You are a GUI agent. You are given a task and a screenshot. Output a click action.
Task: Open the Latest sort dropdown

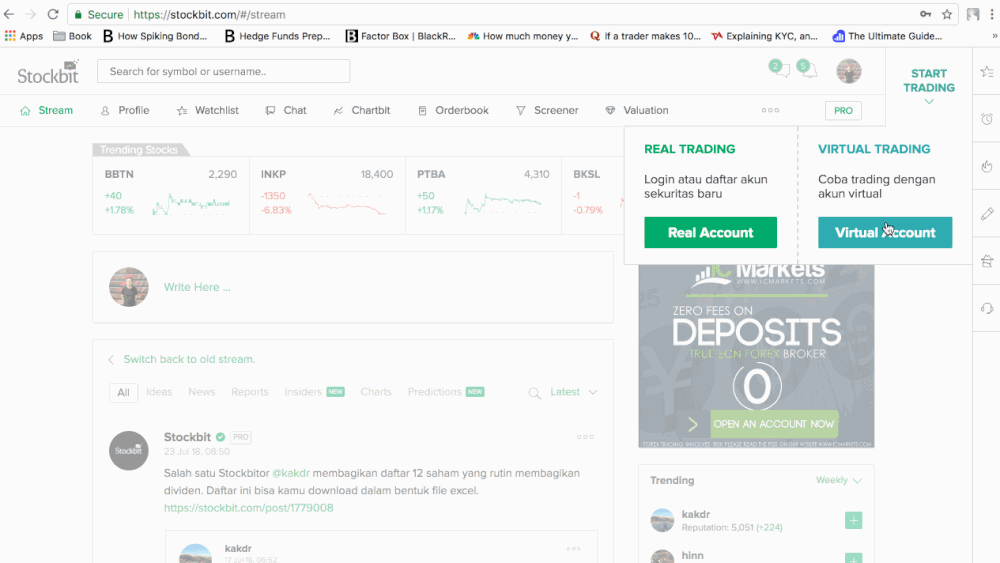(x=573, y=392)
